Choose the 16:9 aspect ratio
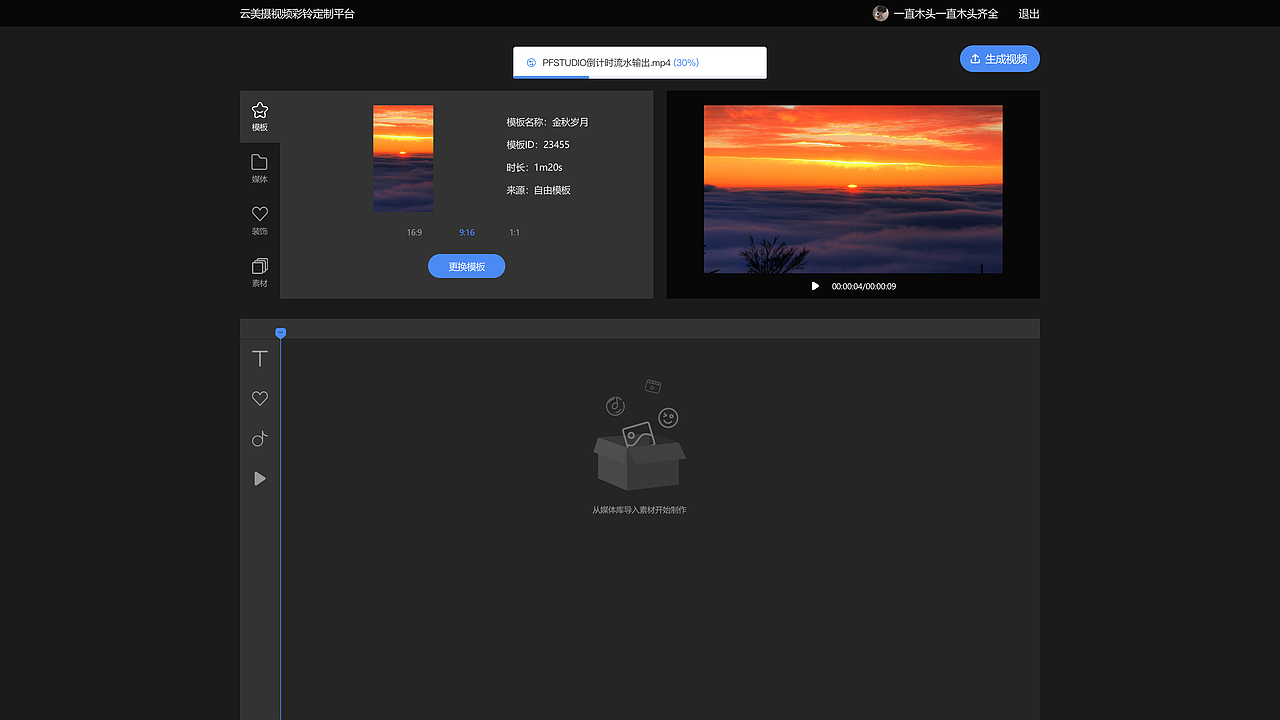Image resolution: width=1280 pixels, height=720 pixels. point(414,232)
